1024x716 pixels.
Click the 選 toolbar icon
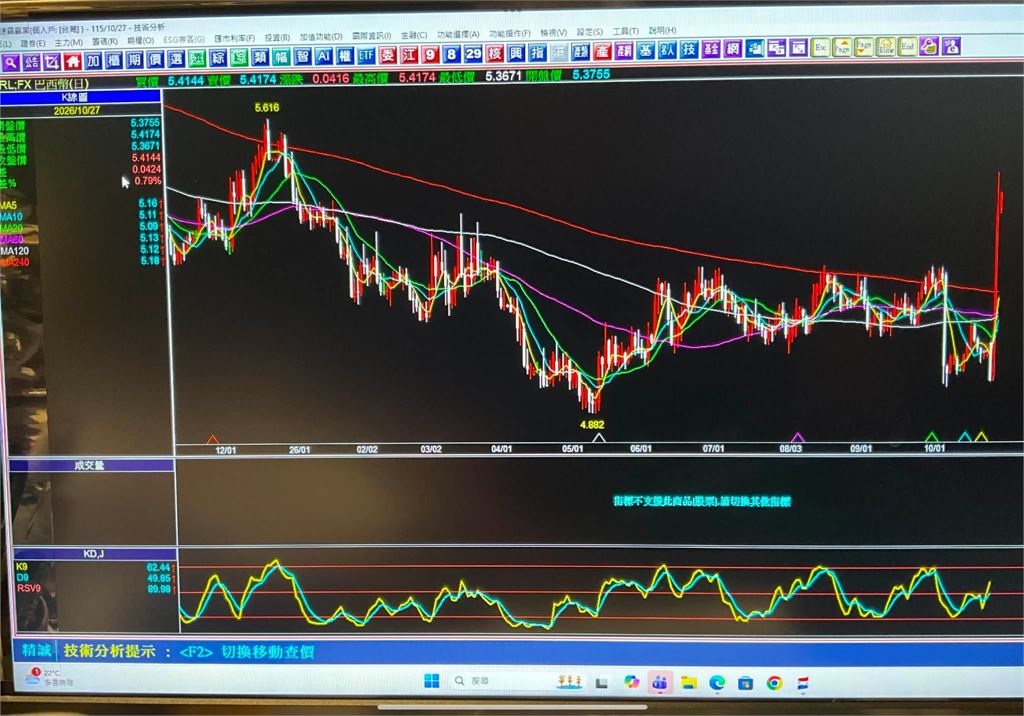pos(176,59)
